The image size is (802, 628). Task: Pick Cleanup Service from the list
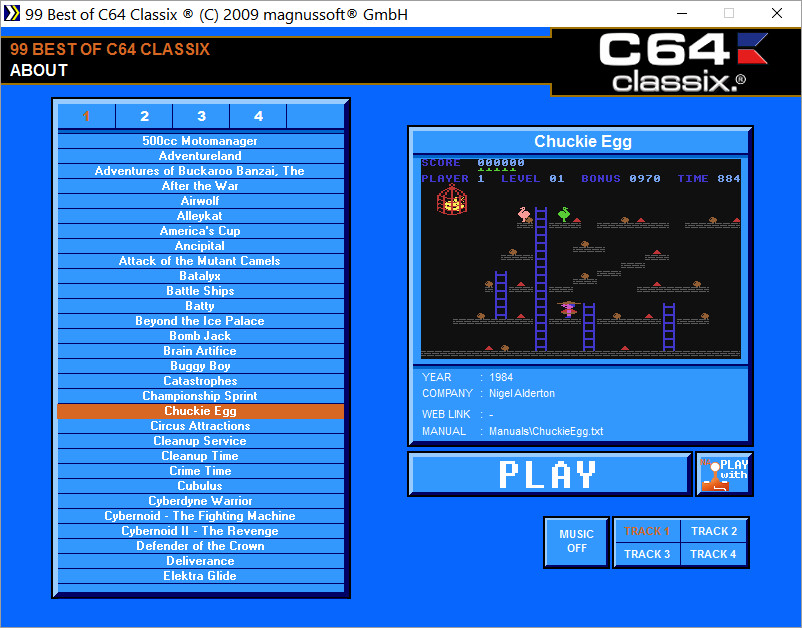pos(200,441)
